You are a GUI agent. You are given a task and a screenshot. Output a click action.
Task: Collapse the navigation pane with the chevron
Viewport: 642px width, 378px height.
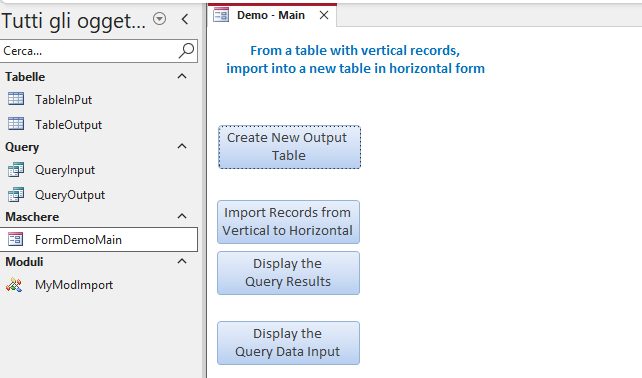click(x=185, y=19)
